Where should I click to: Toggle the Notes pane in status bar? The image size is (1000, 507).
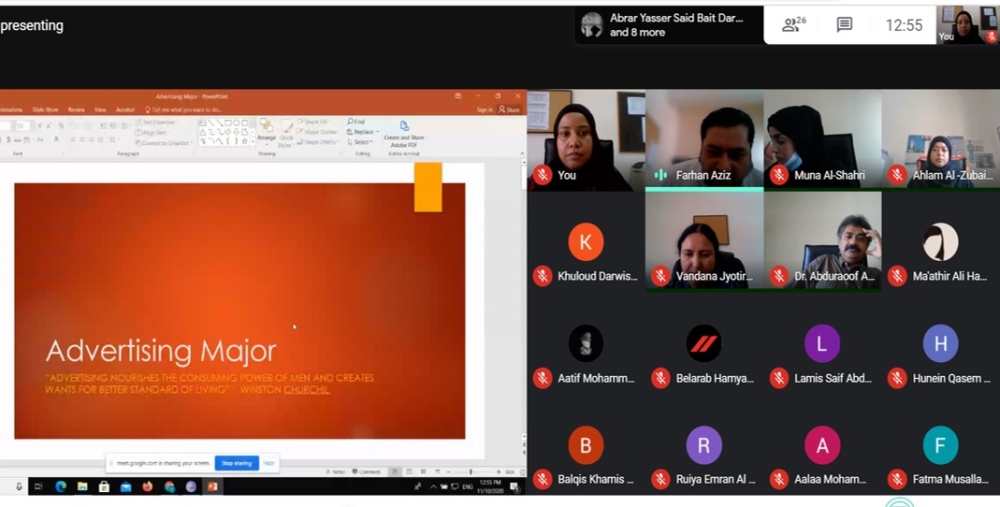[x=337, y=471]
